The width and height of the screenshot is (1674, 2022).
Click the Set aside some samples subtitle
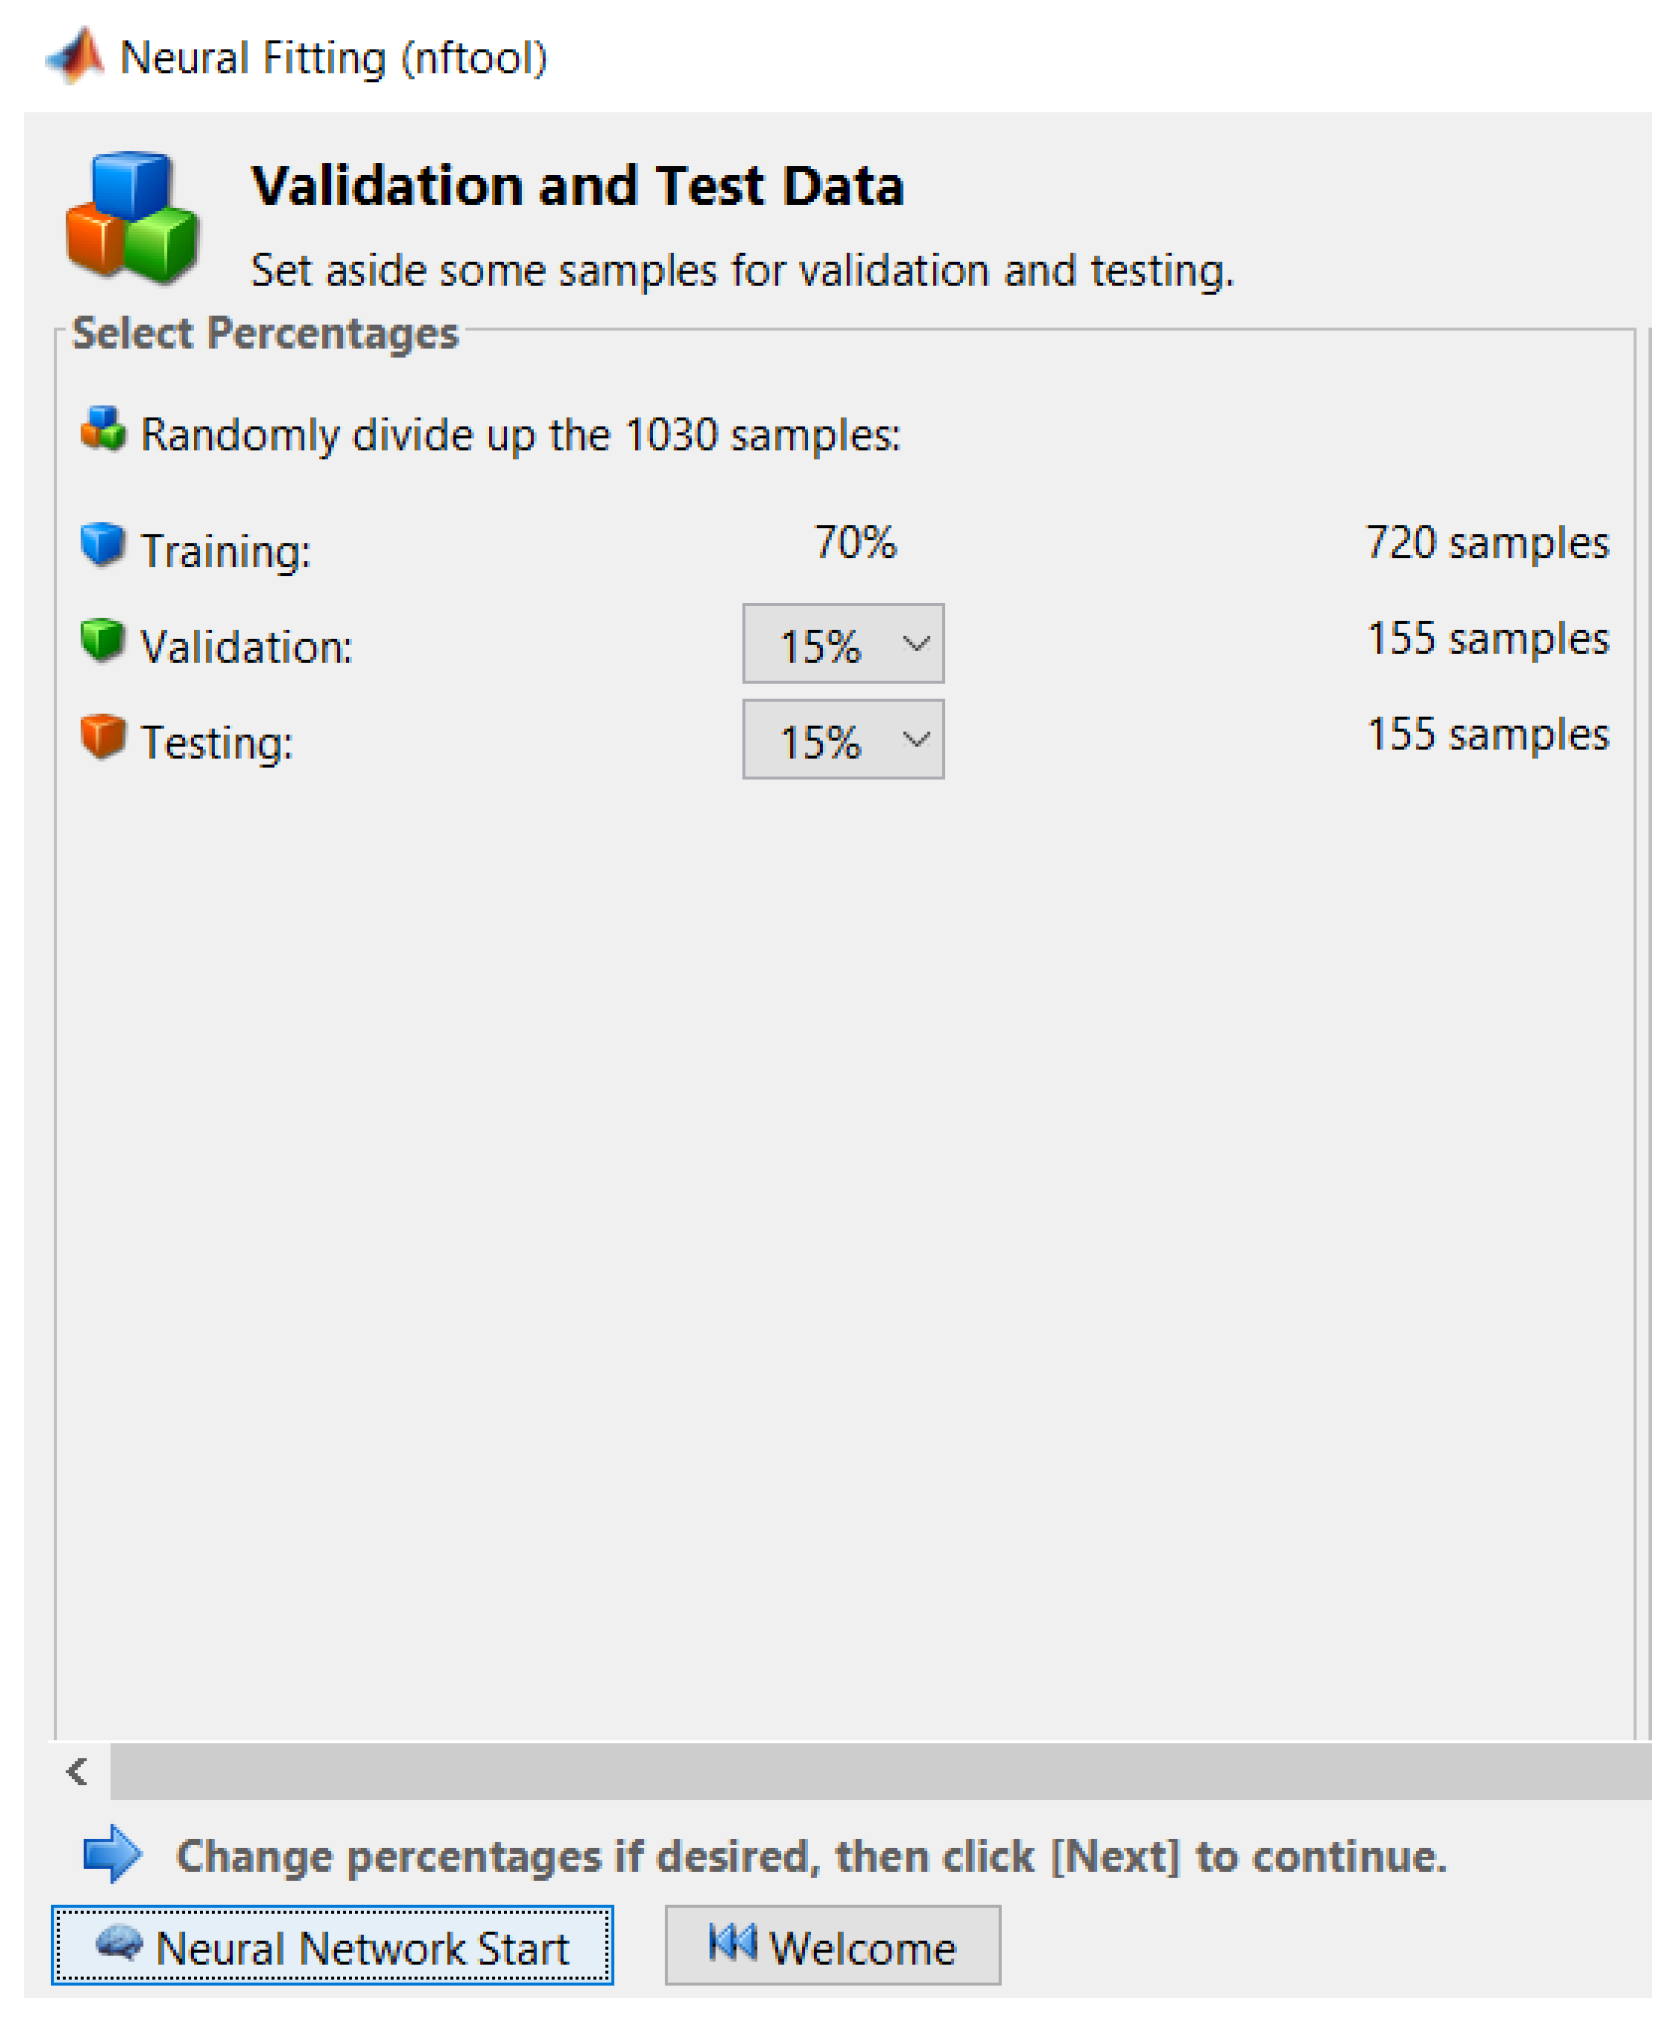pyautogui.click(x=742, y=271)
